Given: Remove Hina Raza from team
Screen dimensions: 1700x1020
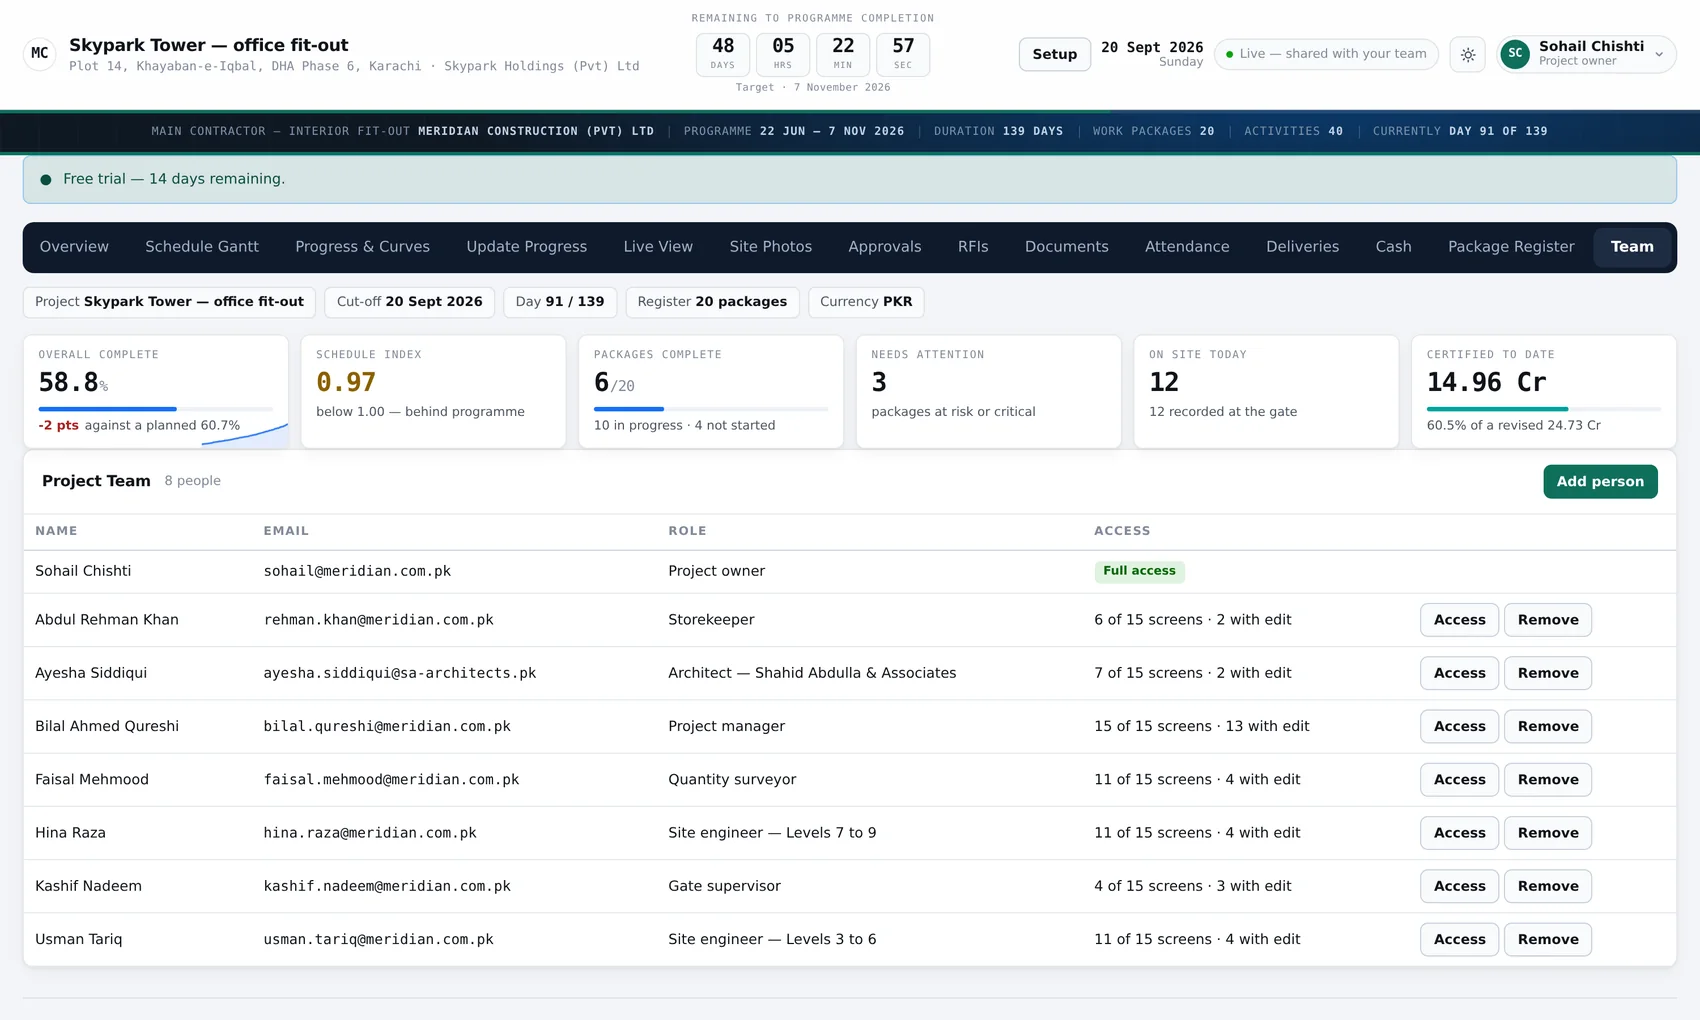Looking at the screenshot, I should (x=1548, y=833).
